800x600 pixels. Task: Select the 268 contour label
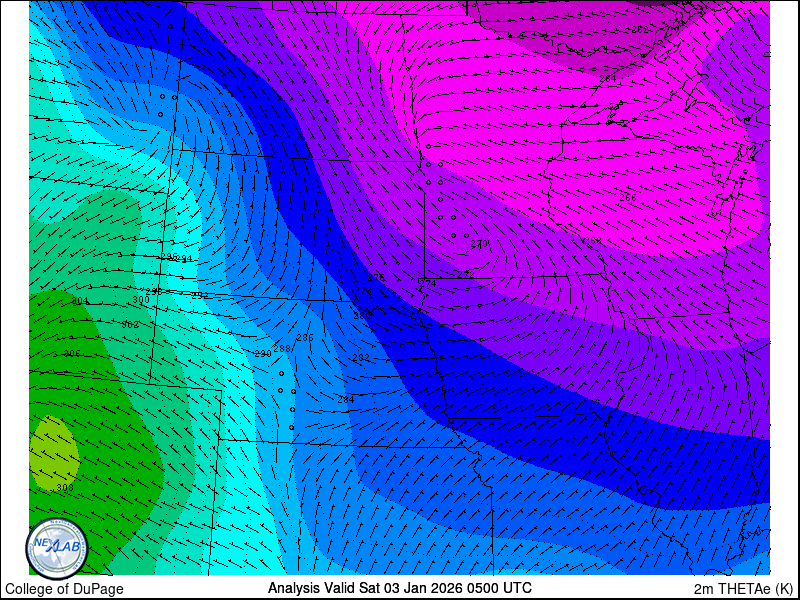tap(593, 240)
